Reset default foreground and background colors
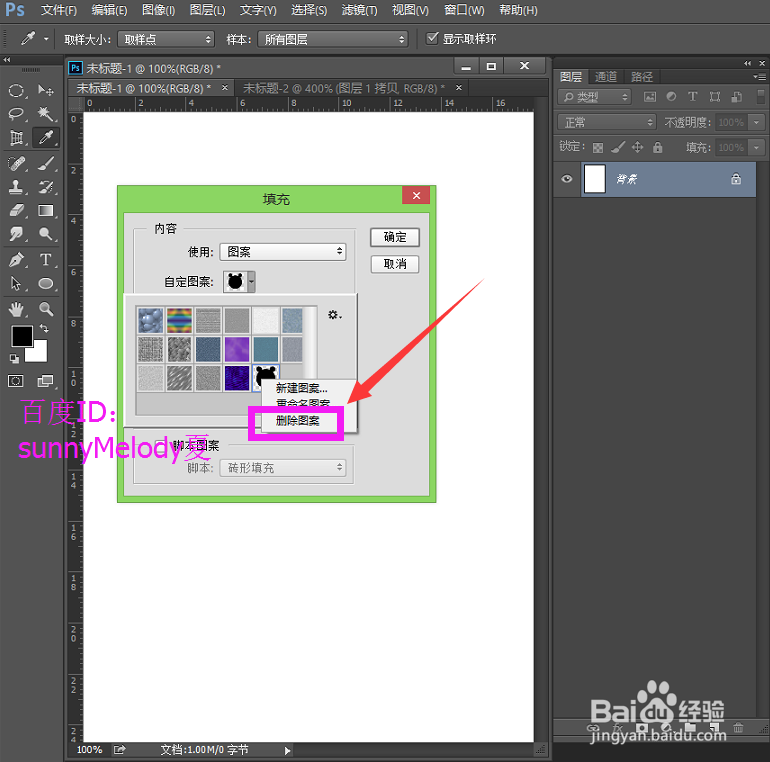 14,359
